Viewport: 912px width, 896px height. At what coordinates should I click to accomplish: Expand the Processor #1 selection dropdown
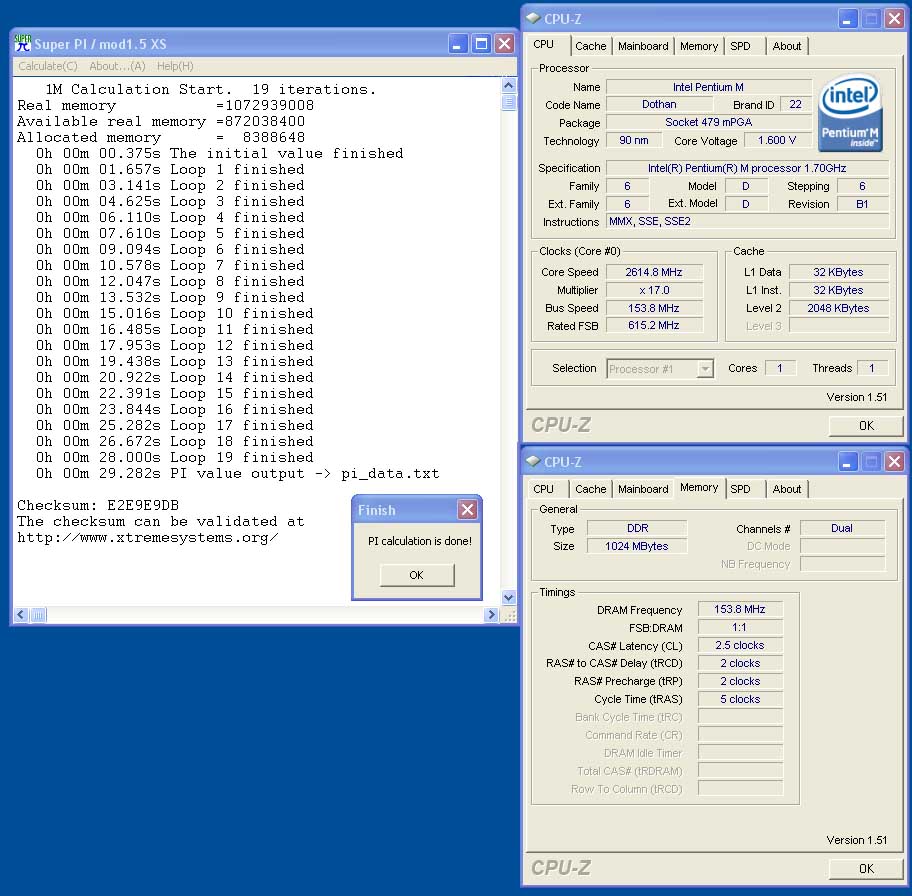(705, 369)
